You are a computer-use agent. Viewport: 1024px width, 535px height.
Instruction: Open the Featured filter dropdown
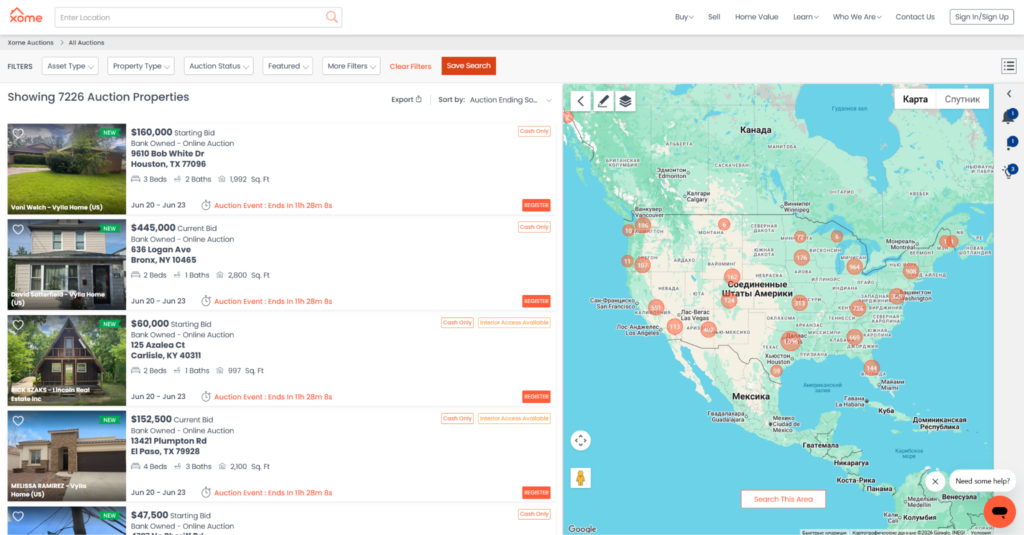(287, 66)
